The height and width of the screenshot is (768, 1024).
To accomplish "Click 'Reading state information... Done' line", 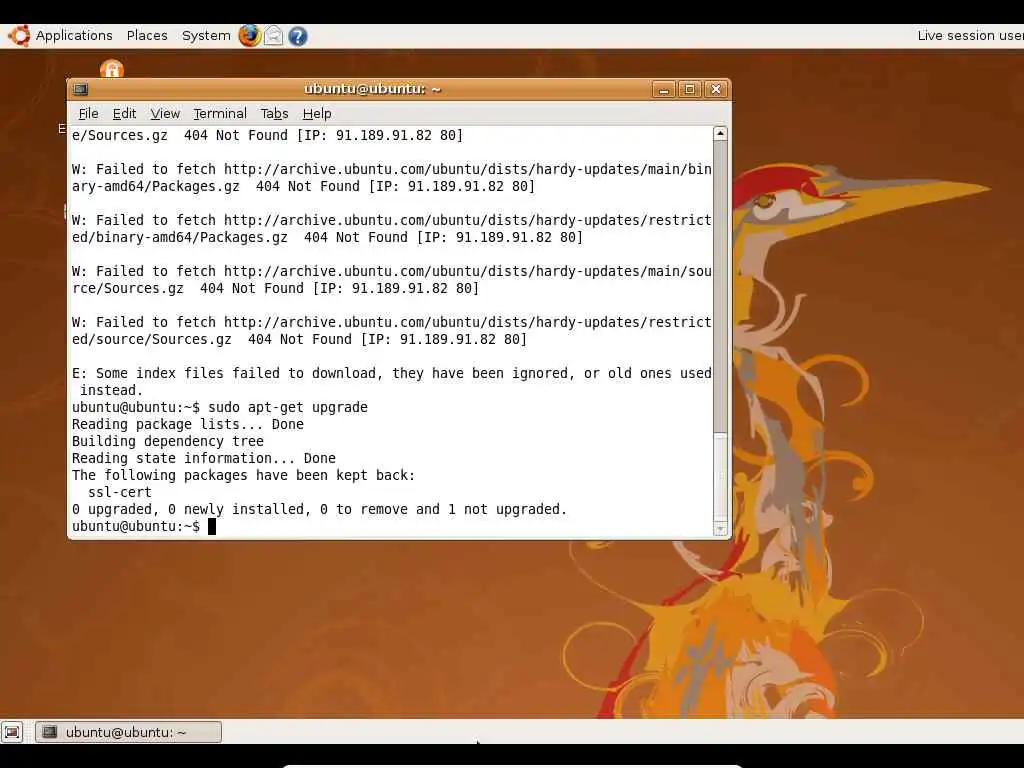I will coord(204,458).
